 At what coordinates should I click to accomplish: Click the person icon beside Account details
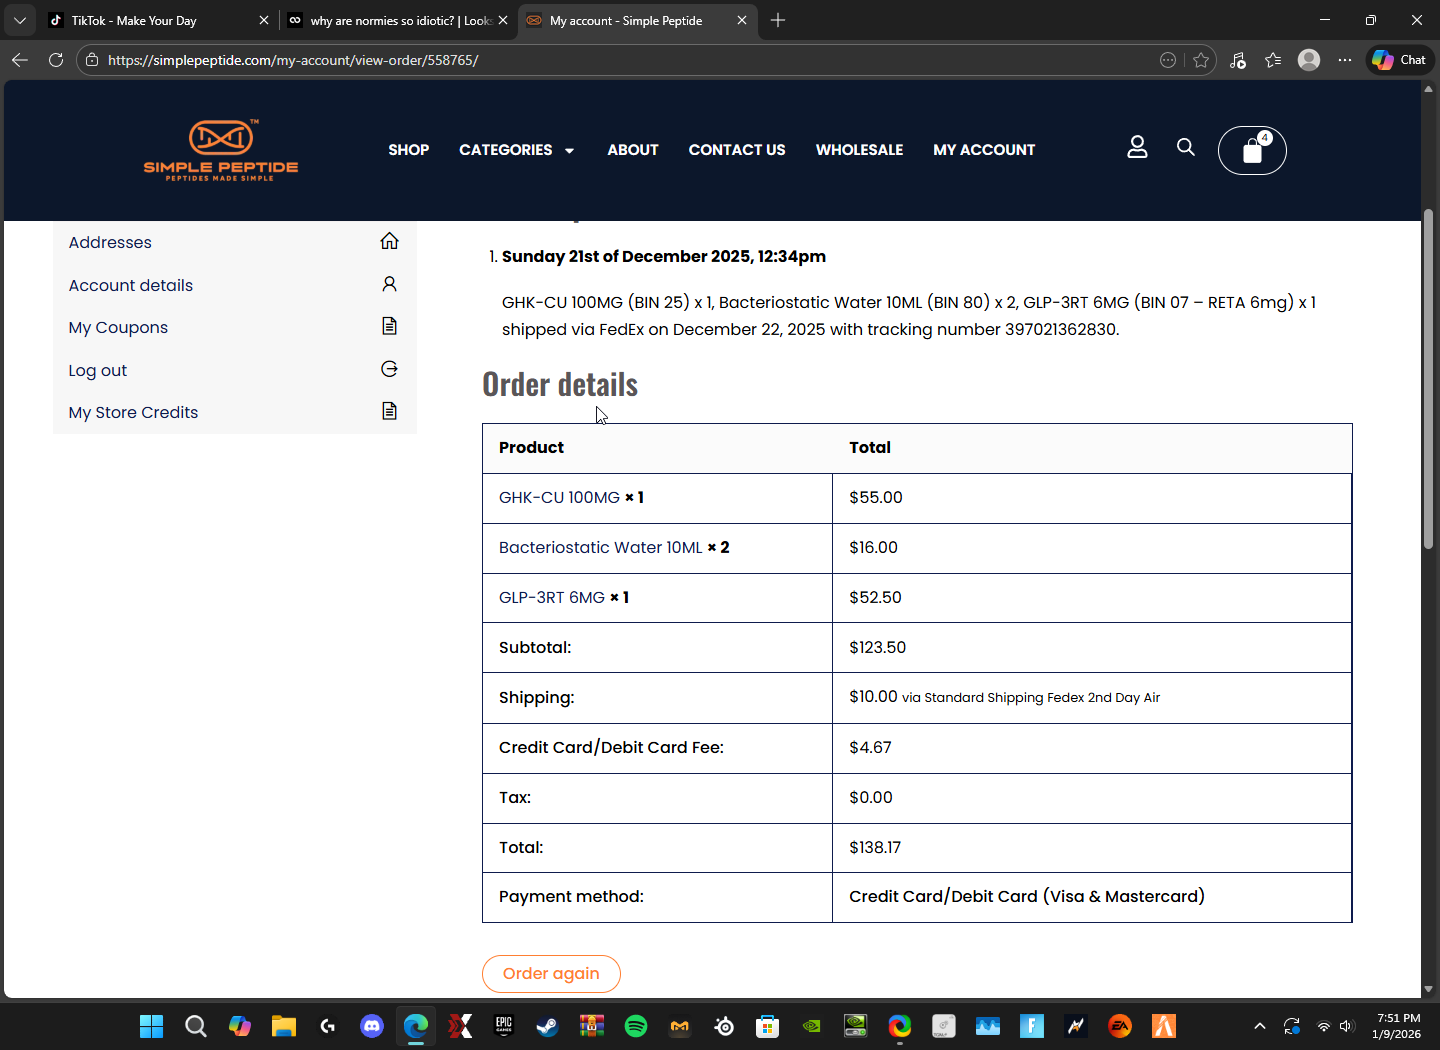(x=389, y=284)
